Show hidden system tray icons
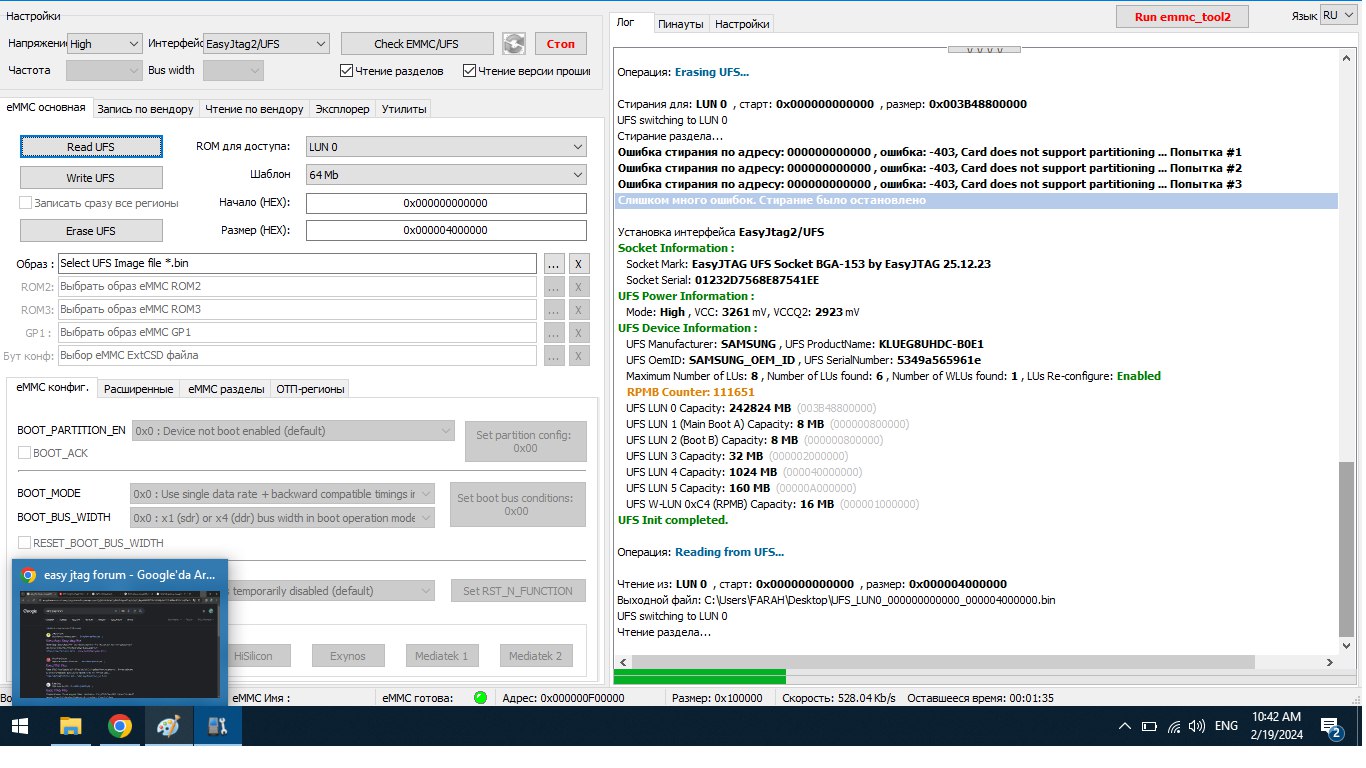This screenshot has width=1366, height=768. 1125,727
